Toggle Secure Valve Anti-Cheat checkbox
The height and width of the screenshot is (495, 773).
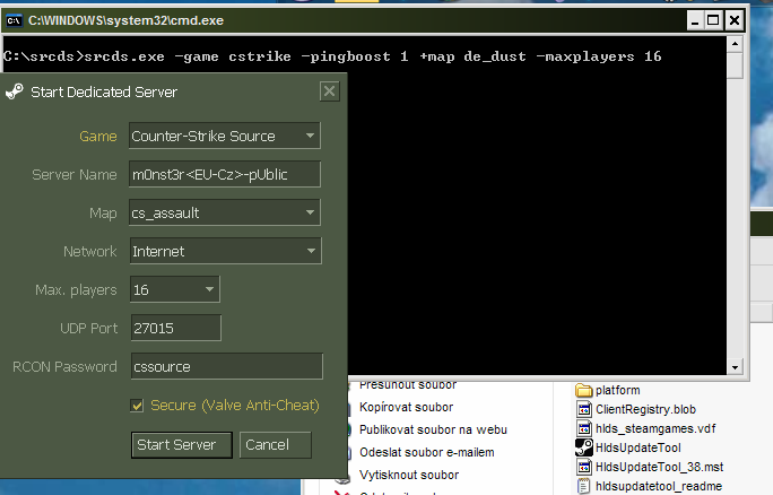pos(137,405)
